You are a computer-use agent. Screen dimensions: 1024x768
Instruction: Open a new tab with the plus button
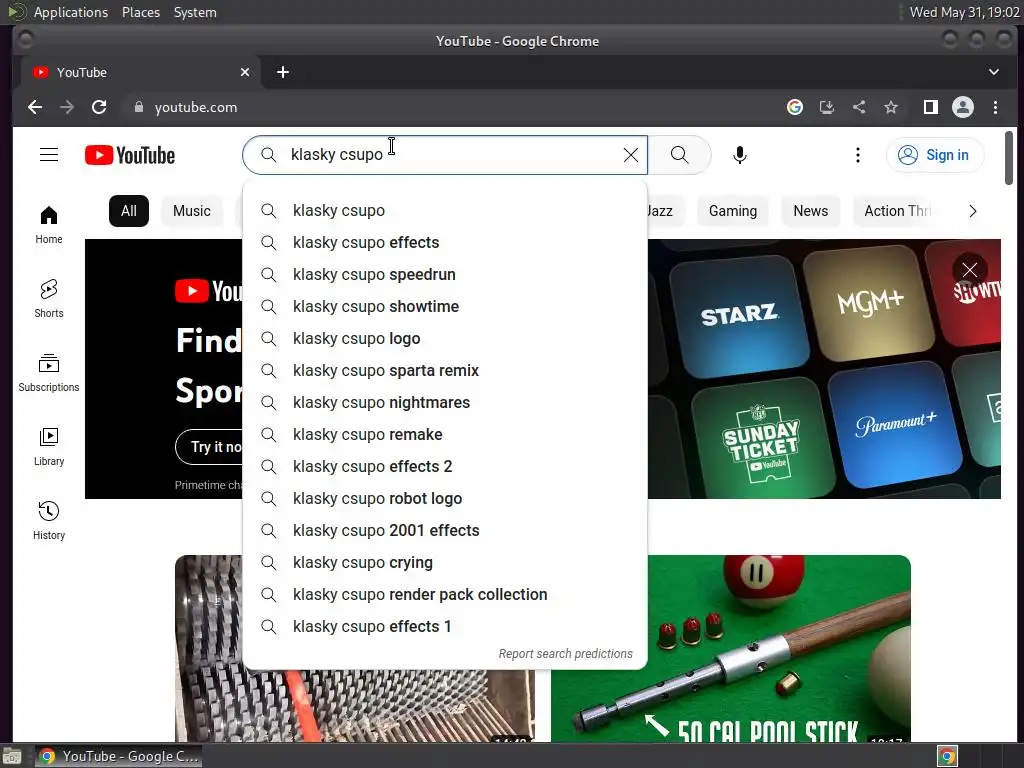click(x=283, y=72)
